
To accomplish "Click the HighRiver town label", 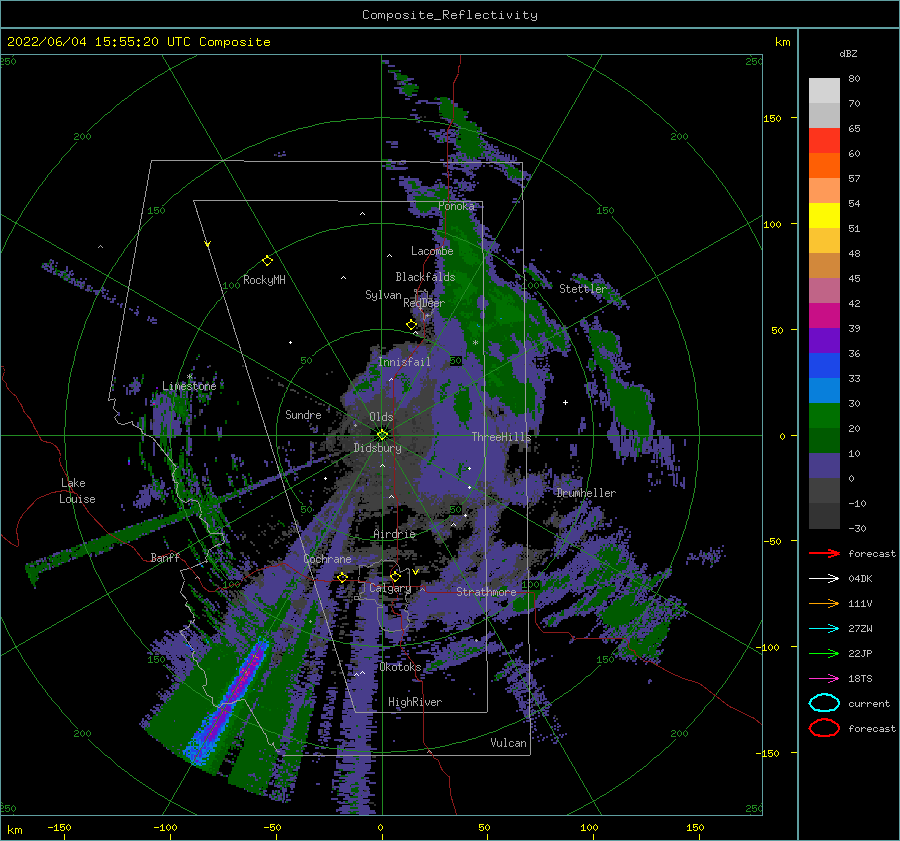I will point(415,702).
